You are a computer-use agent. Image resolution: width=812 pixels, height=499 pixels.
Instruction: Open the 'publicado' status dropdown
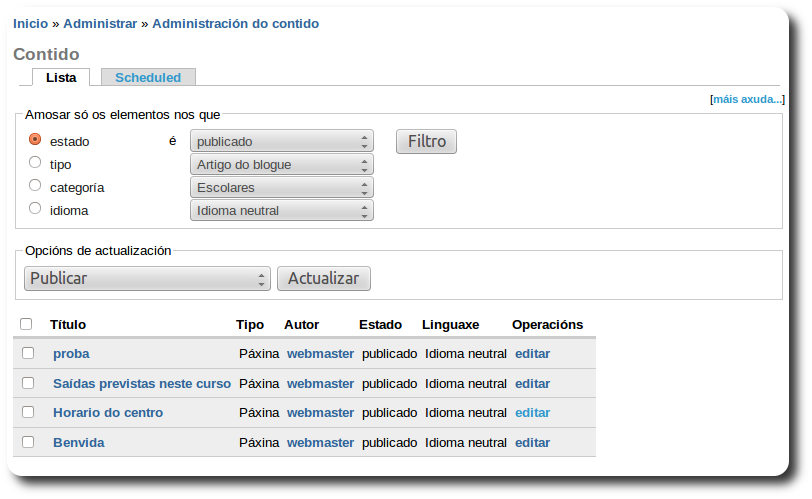tap(281, 141)
